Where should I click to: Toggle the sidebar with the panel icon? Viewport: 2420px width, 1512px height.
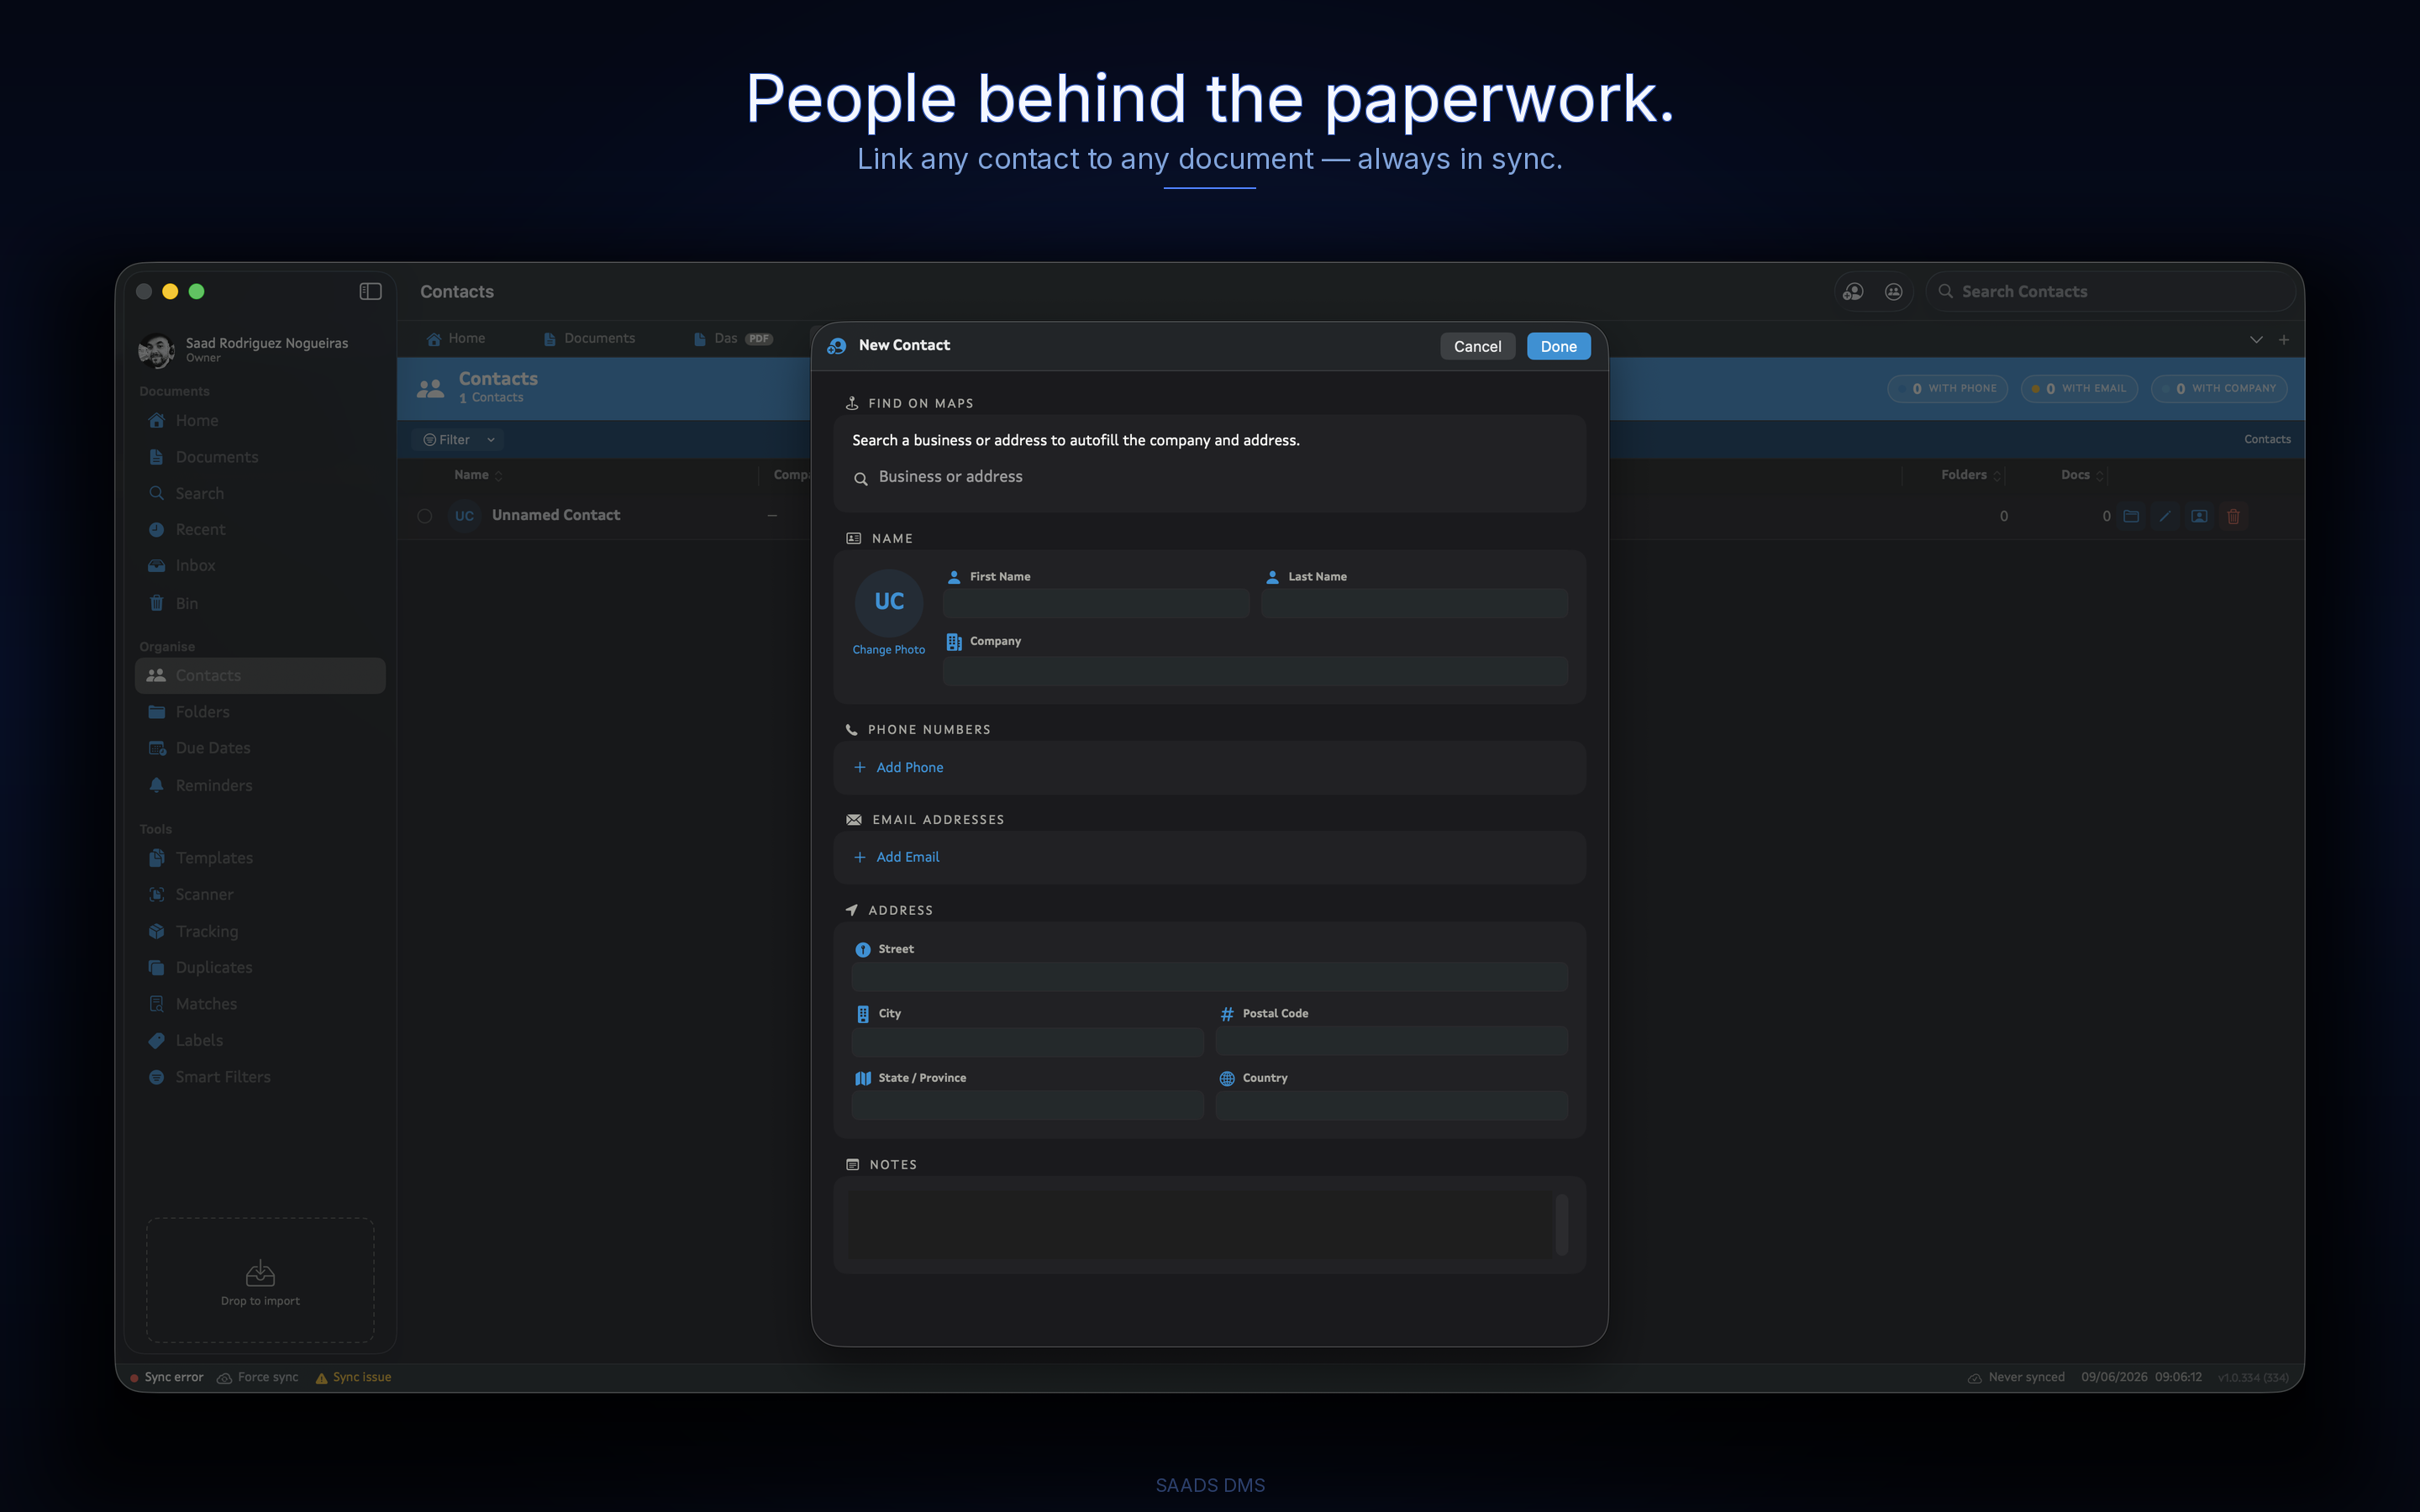tap(370, 291)
